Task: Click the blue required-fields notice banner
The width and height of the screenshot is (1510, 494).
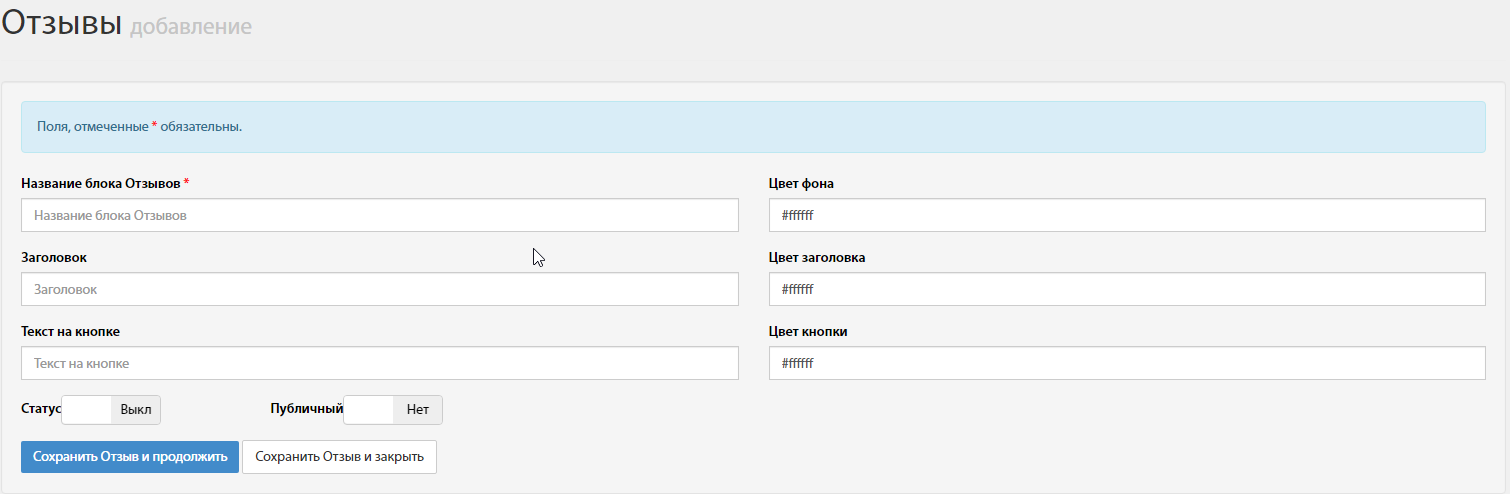Action: [x=753, y=127]
